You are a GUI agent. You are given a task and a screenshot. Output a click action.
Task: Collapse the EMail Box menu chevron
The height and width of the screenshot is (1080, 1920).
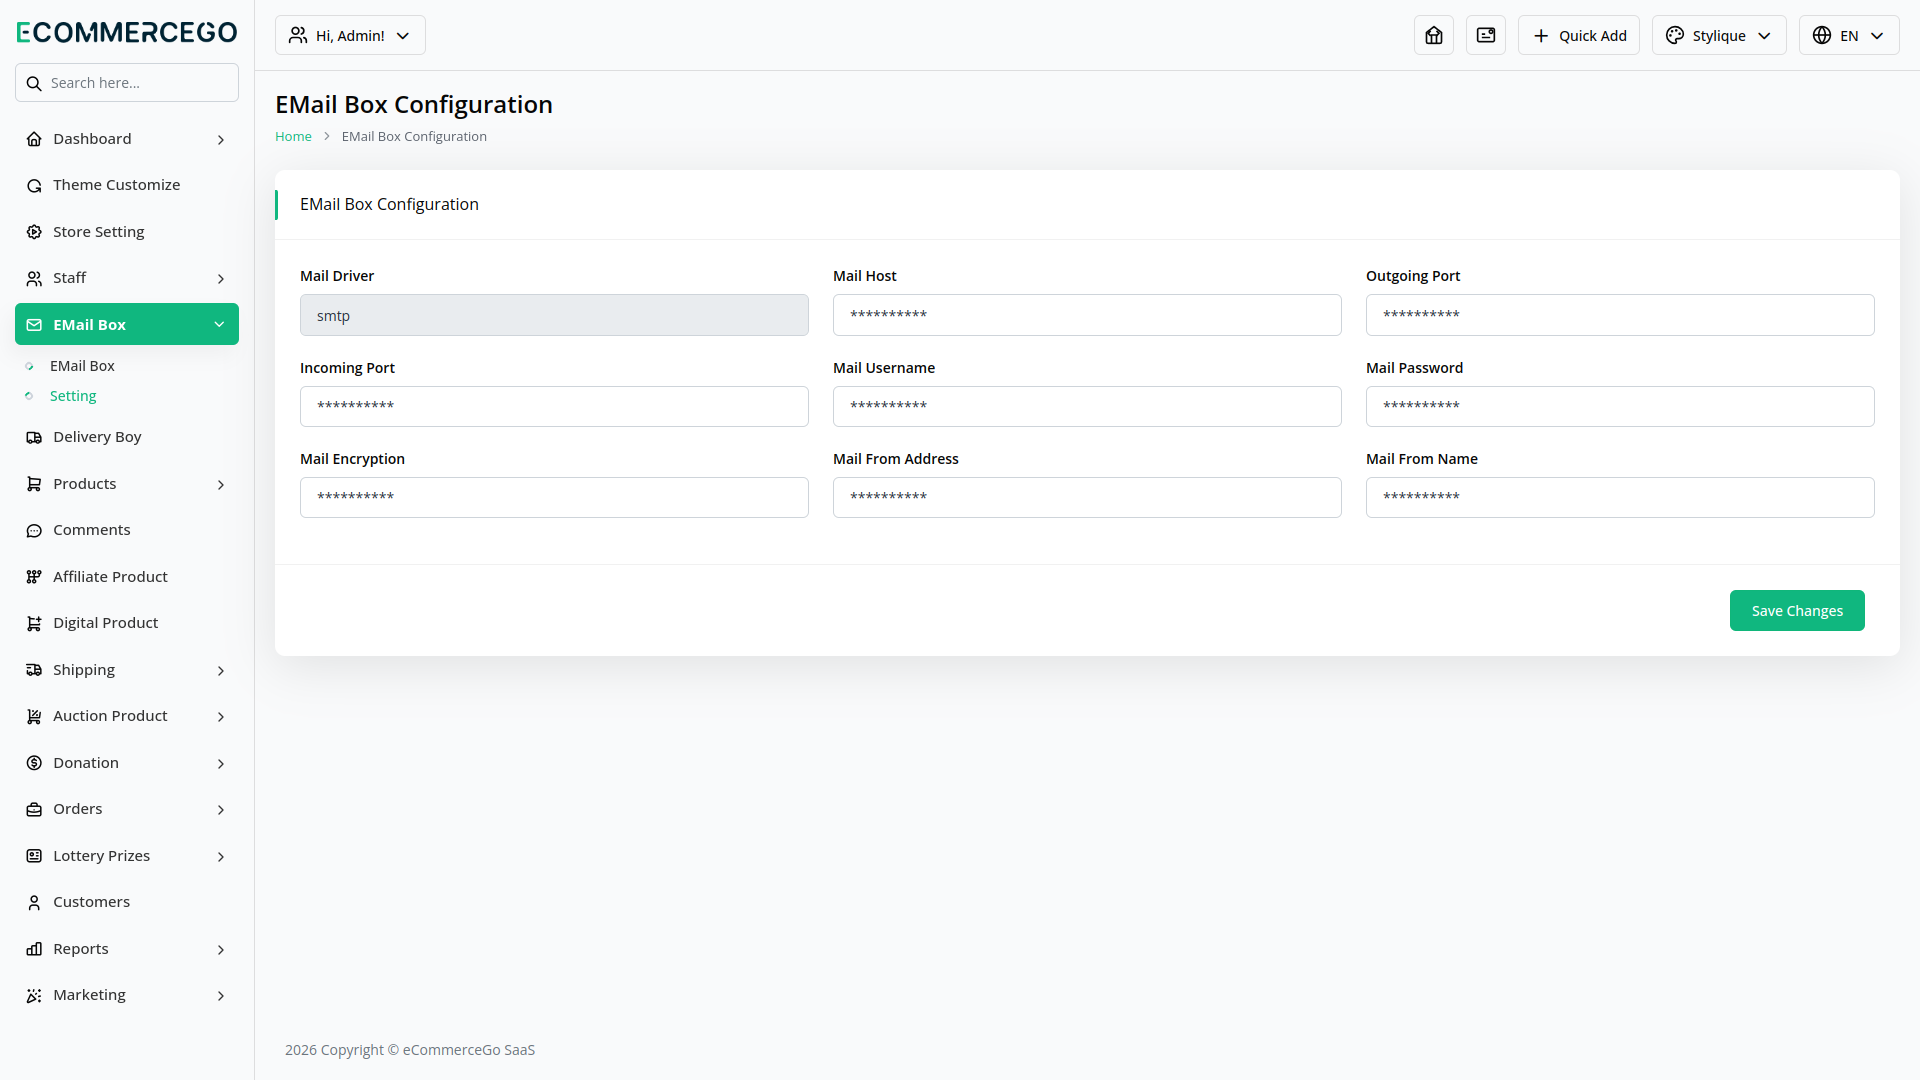(x=219, y=325)
